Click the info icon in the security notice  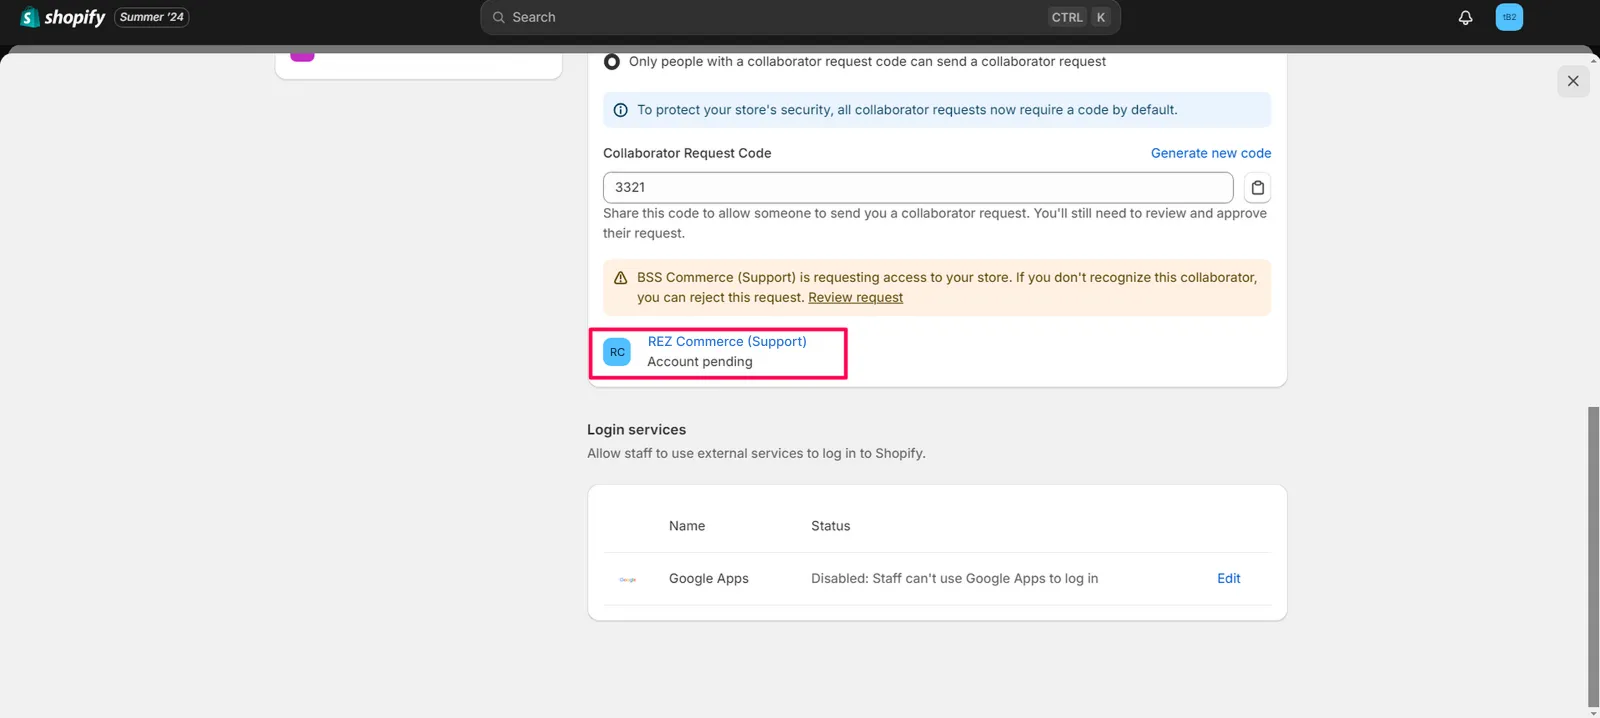point(620,110)
